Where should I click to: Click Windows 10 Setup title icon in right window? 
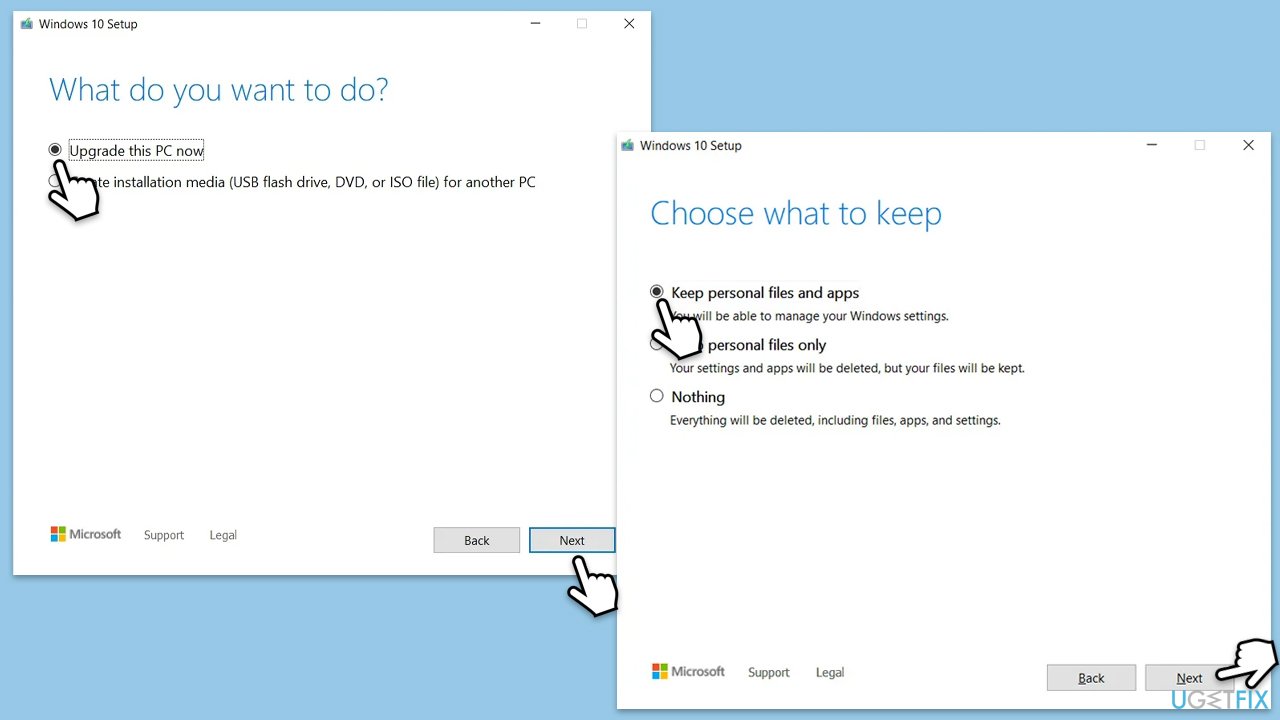pyautogui.click(x=627, y=145)
